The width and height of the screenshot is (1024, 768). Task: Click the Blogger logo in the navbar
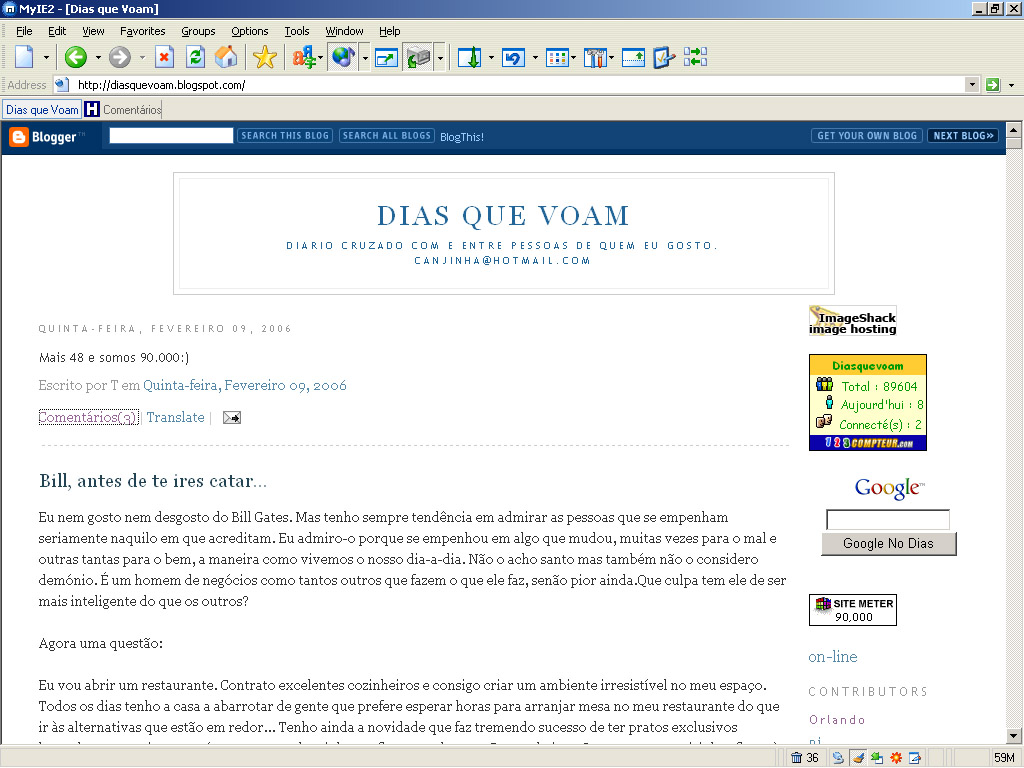47,137
